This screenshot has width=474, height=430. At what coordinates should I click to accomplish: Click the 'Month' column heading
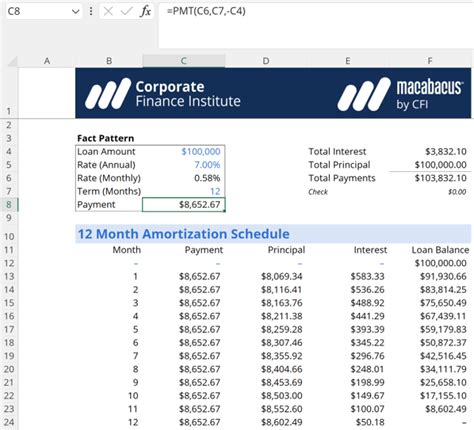(x=127, y=250)
